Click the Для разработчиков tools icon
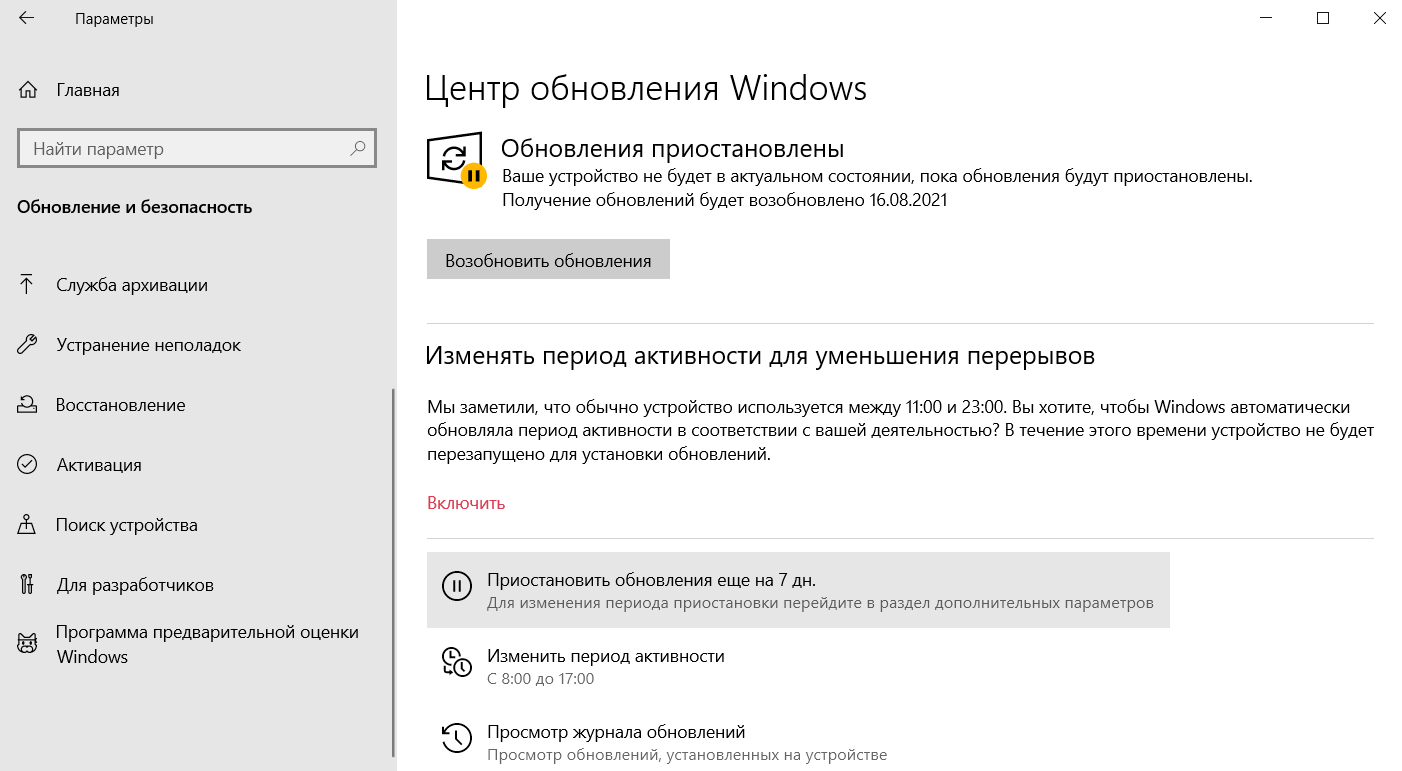This screenshot has height=771, width=1402. (x=27, y=585)
